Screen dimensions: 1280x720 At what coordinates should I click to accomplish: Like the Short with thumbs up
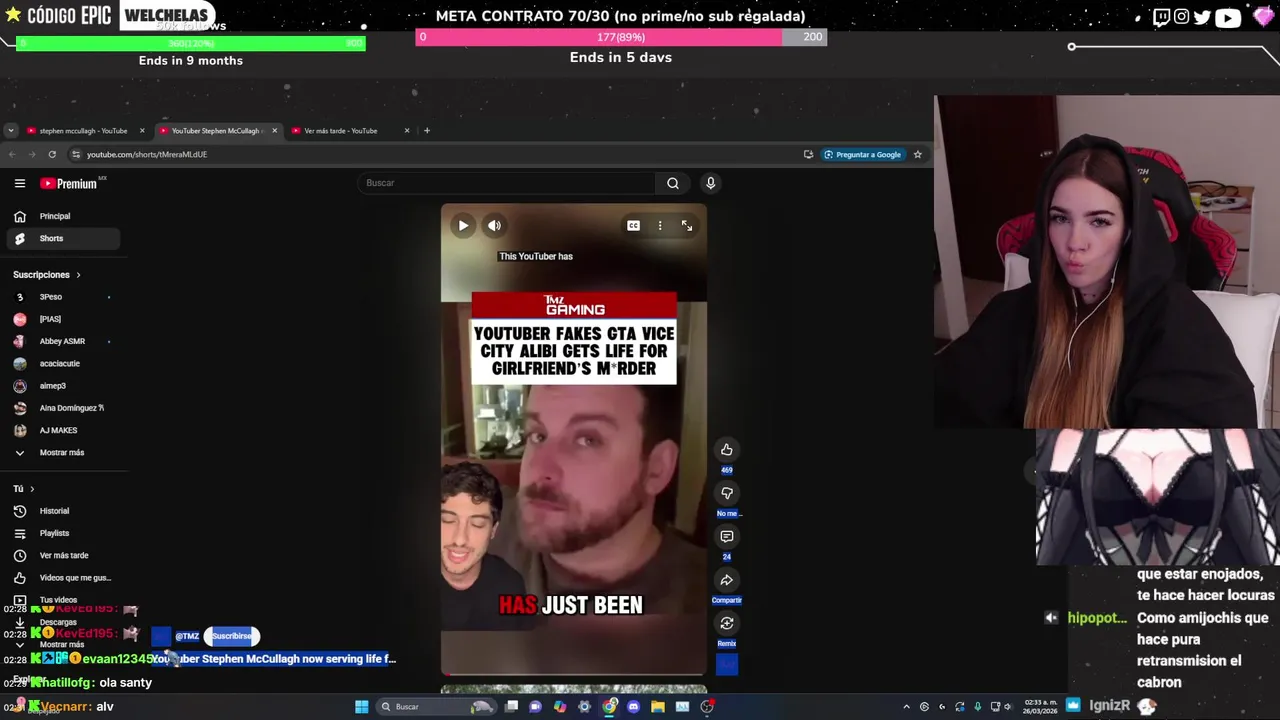click(727, 450)
